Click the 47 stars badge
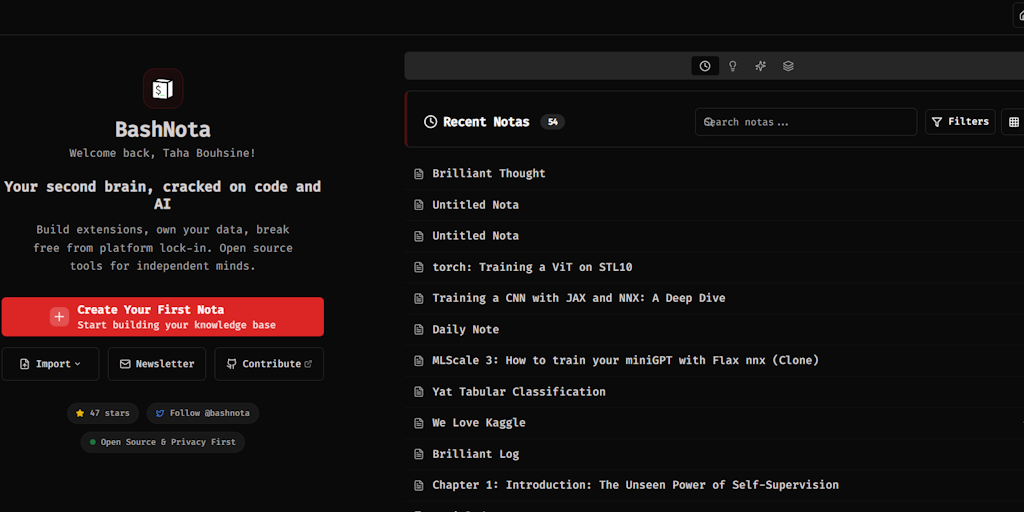Screen dimensions: 1024x512 pos(103,413)
